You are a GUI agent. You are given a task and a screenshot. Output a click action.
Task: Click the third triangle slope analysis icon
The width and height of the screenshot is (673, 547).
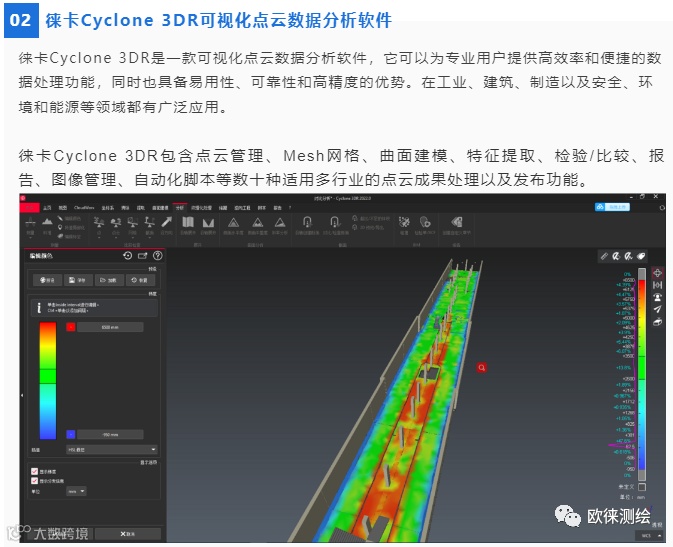click(280, 222)
